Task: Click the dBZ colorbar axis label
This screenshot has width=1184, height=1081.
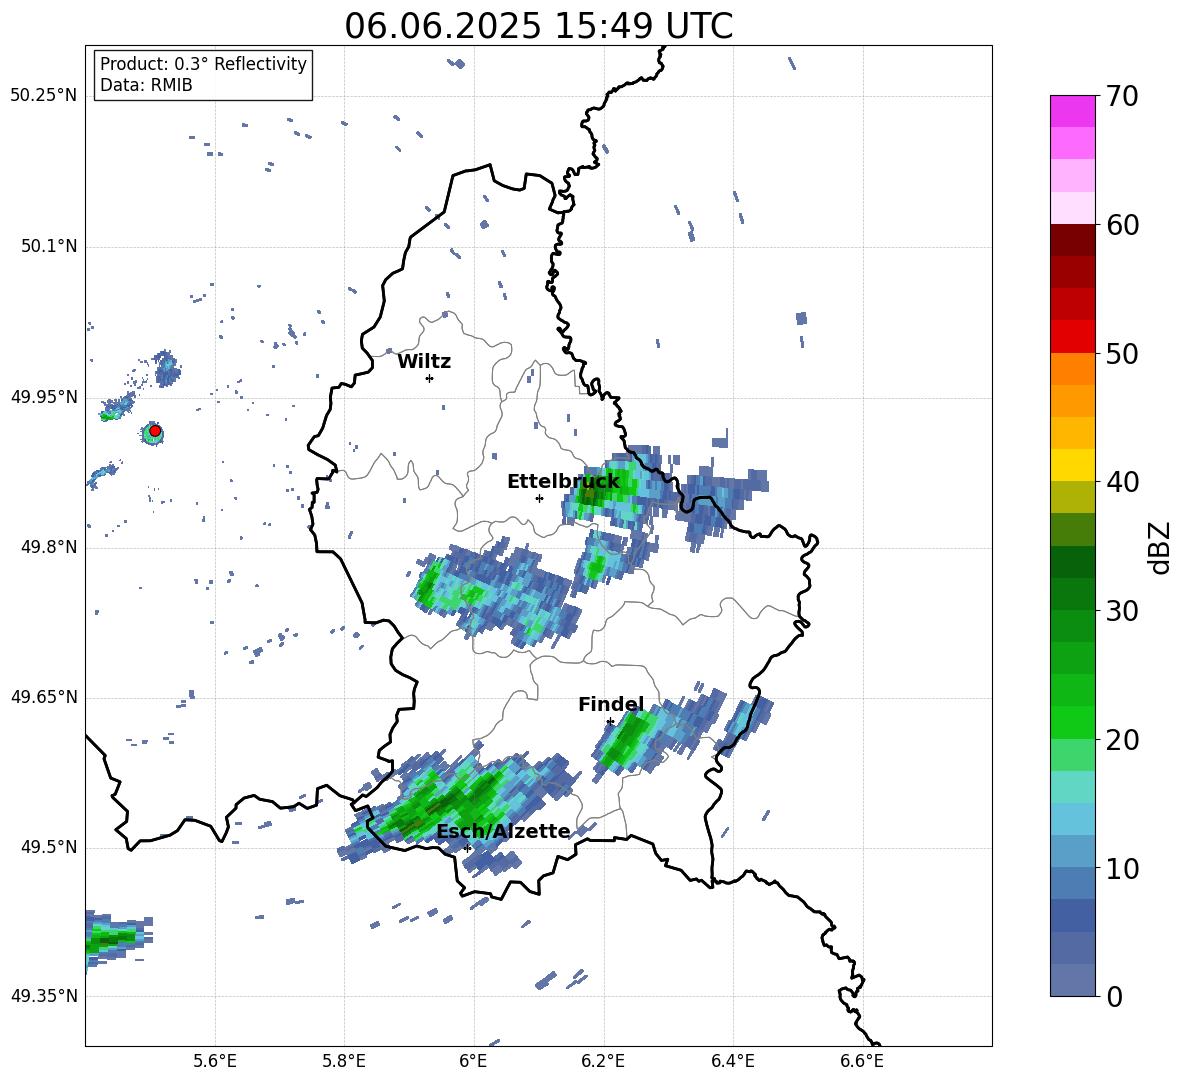Action: (1161, 547)
